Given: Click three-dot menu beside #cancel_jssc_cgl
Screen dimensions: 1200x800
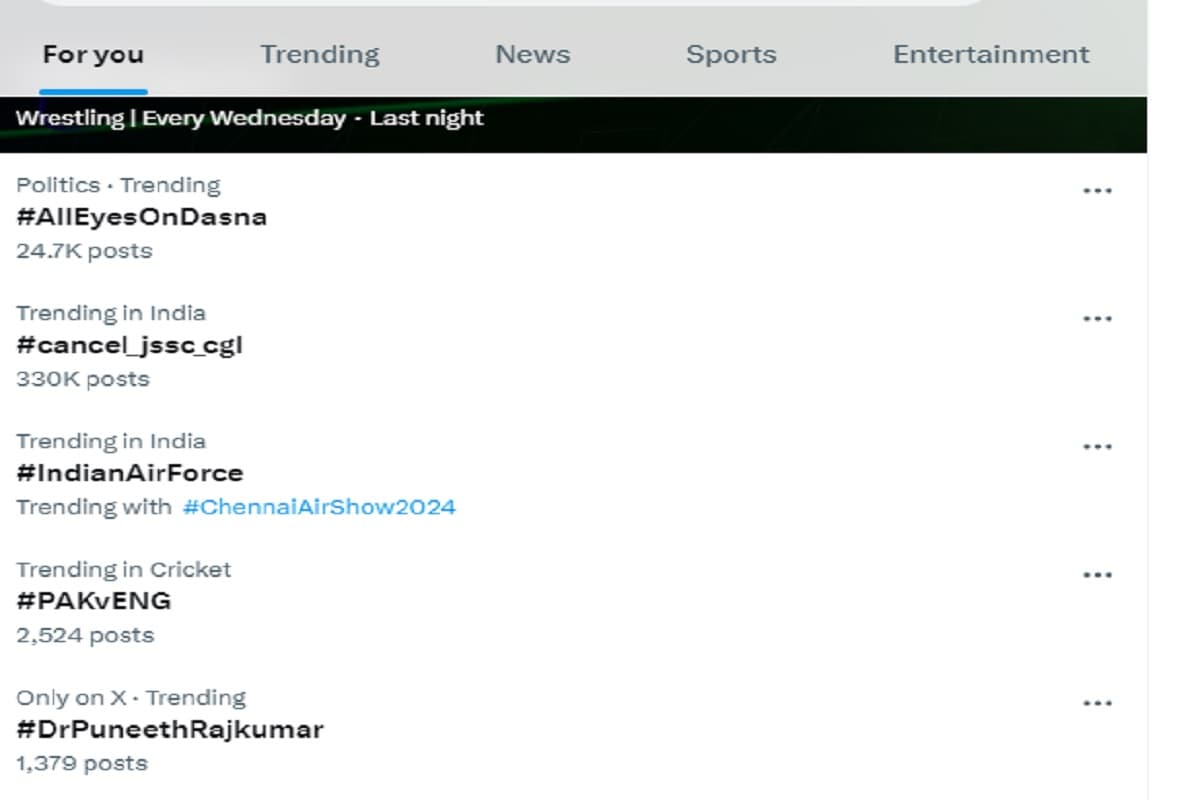Looking at the screenshot, I should pos(1097,319).
